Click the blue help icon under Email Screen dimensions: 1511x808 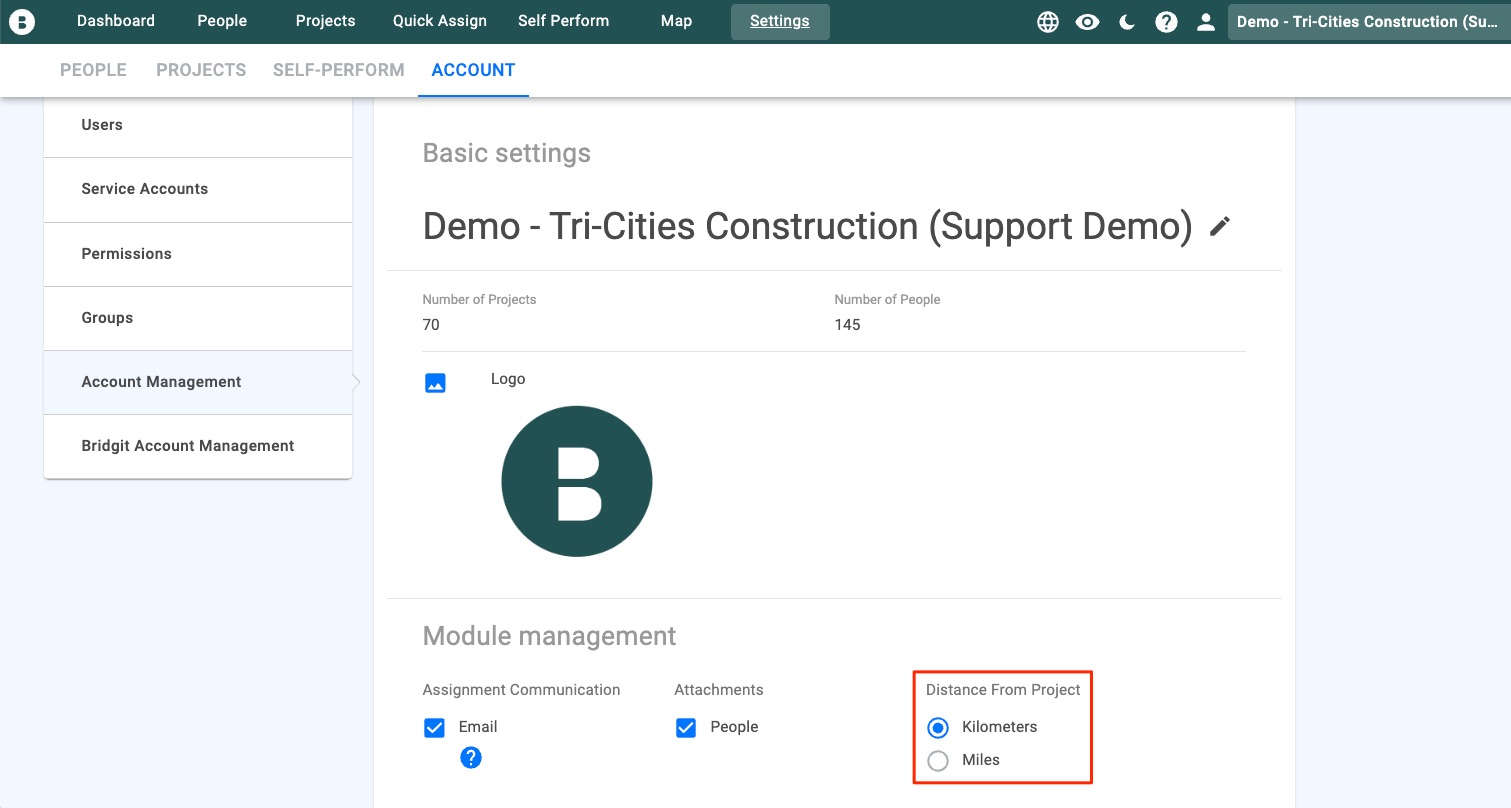tap(471, 758)
